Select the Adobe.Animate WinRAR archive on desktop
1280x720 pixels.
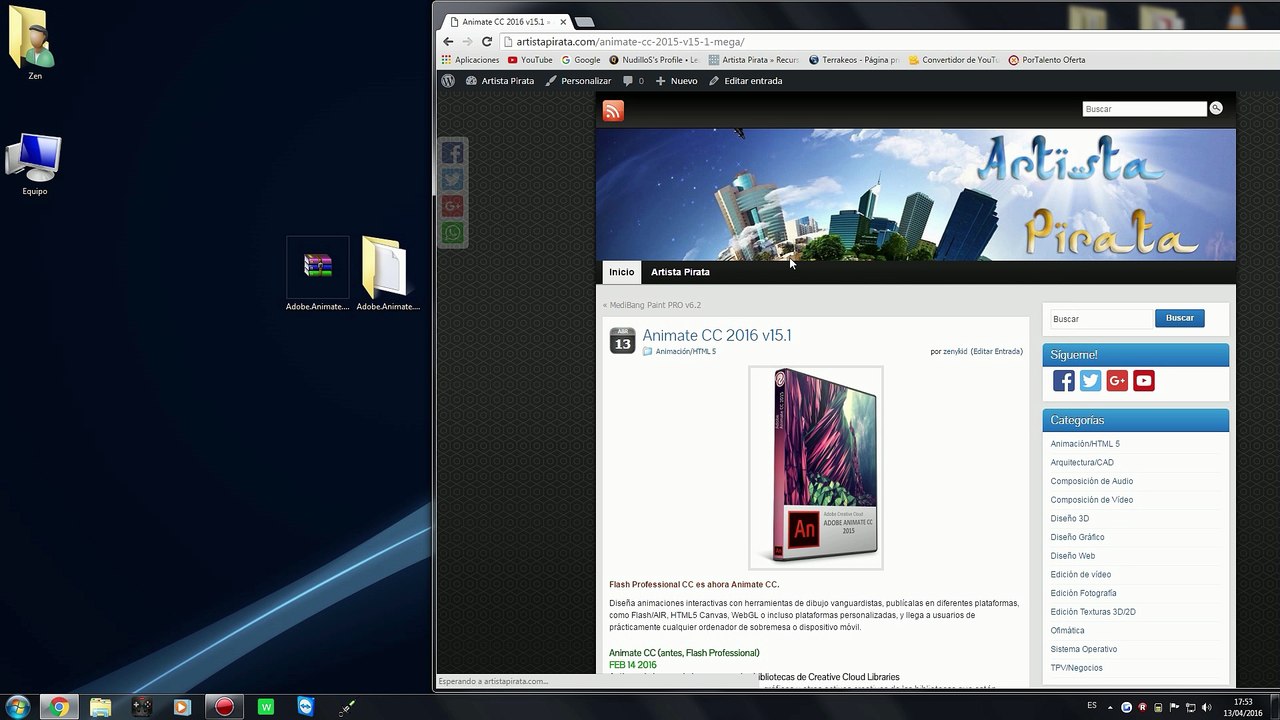[x=318, y=275]
